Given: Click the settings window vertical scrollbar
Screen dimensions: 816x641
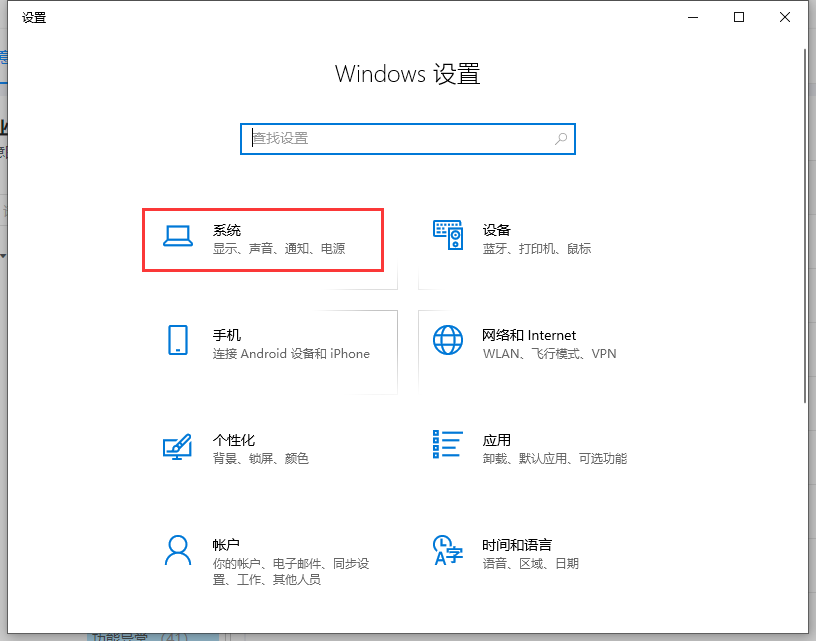Looking at the screenshot, I should pyautogui.click(x=806, y=224).
